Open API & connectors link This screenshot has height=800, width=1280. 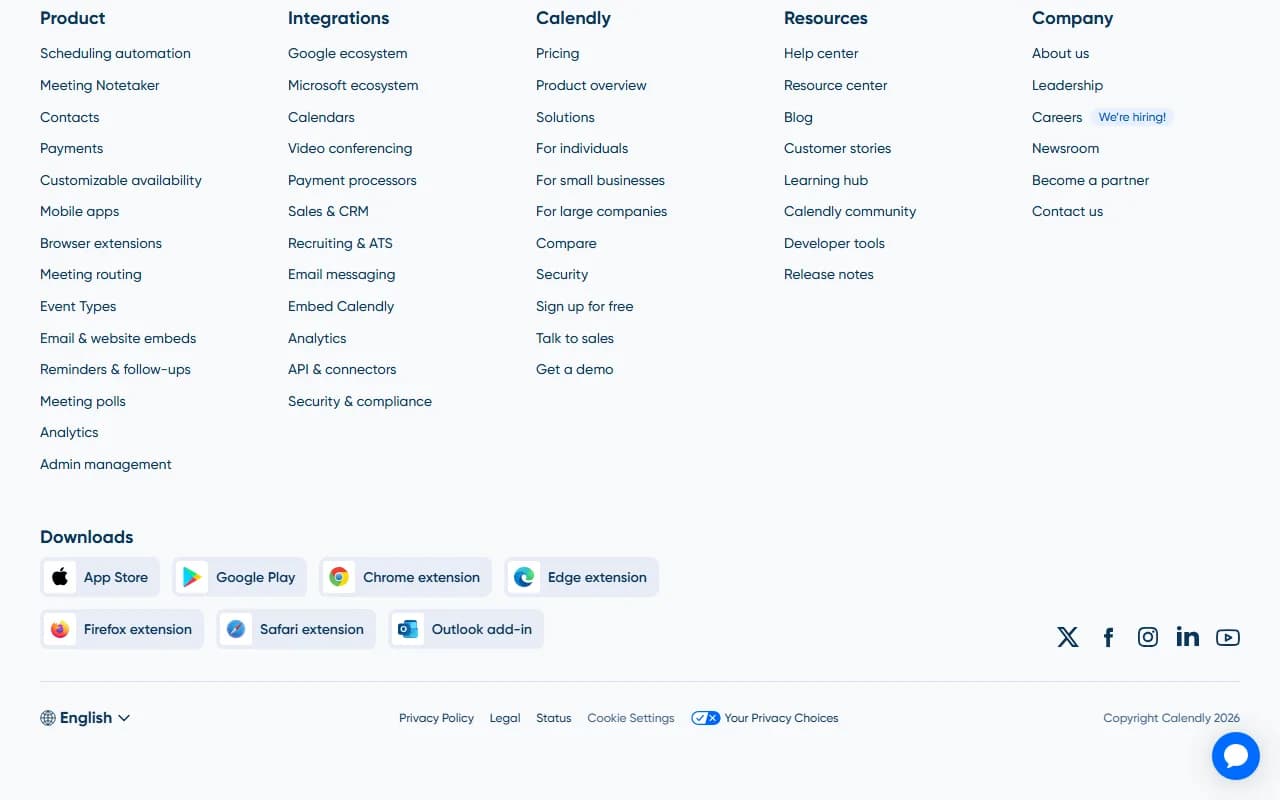[342, 369]
